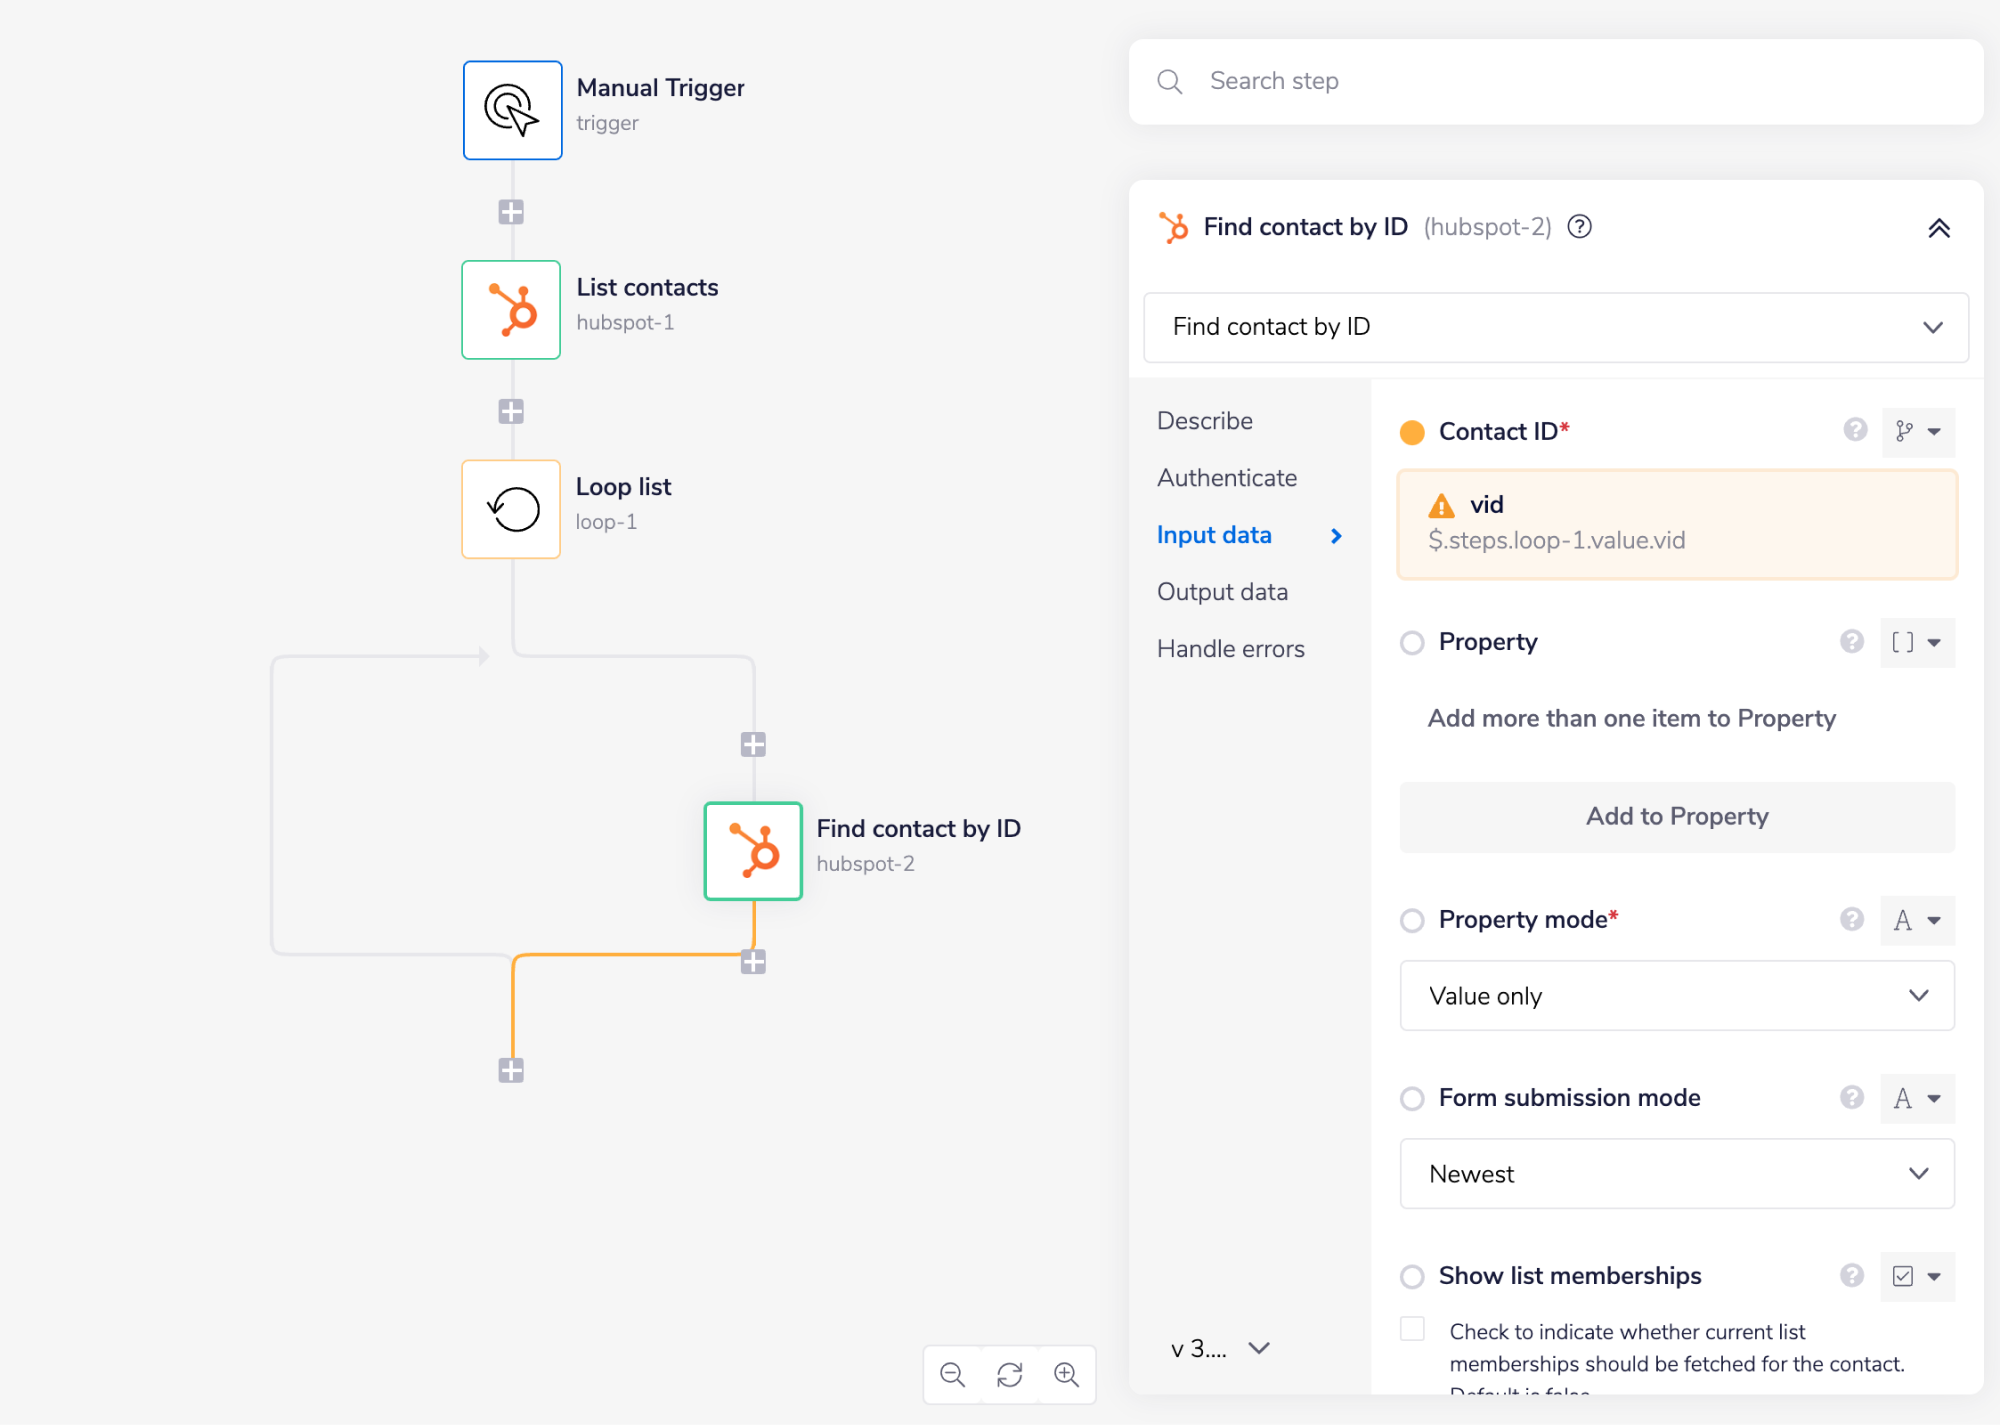Switch to the Output data tab
2000x1425 pixels.
point(1222,591)
